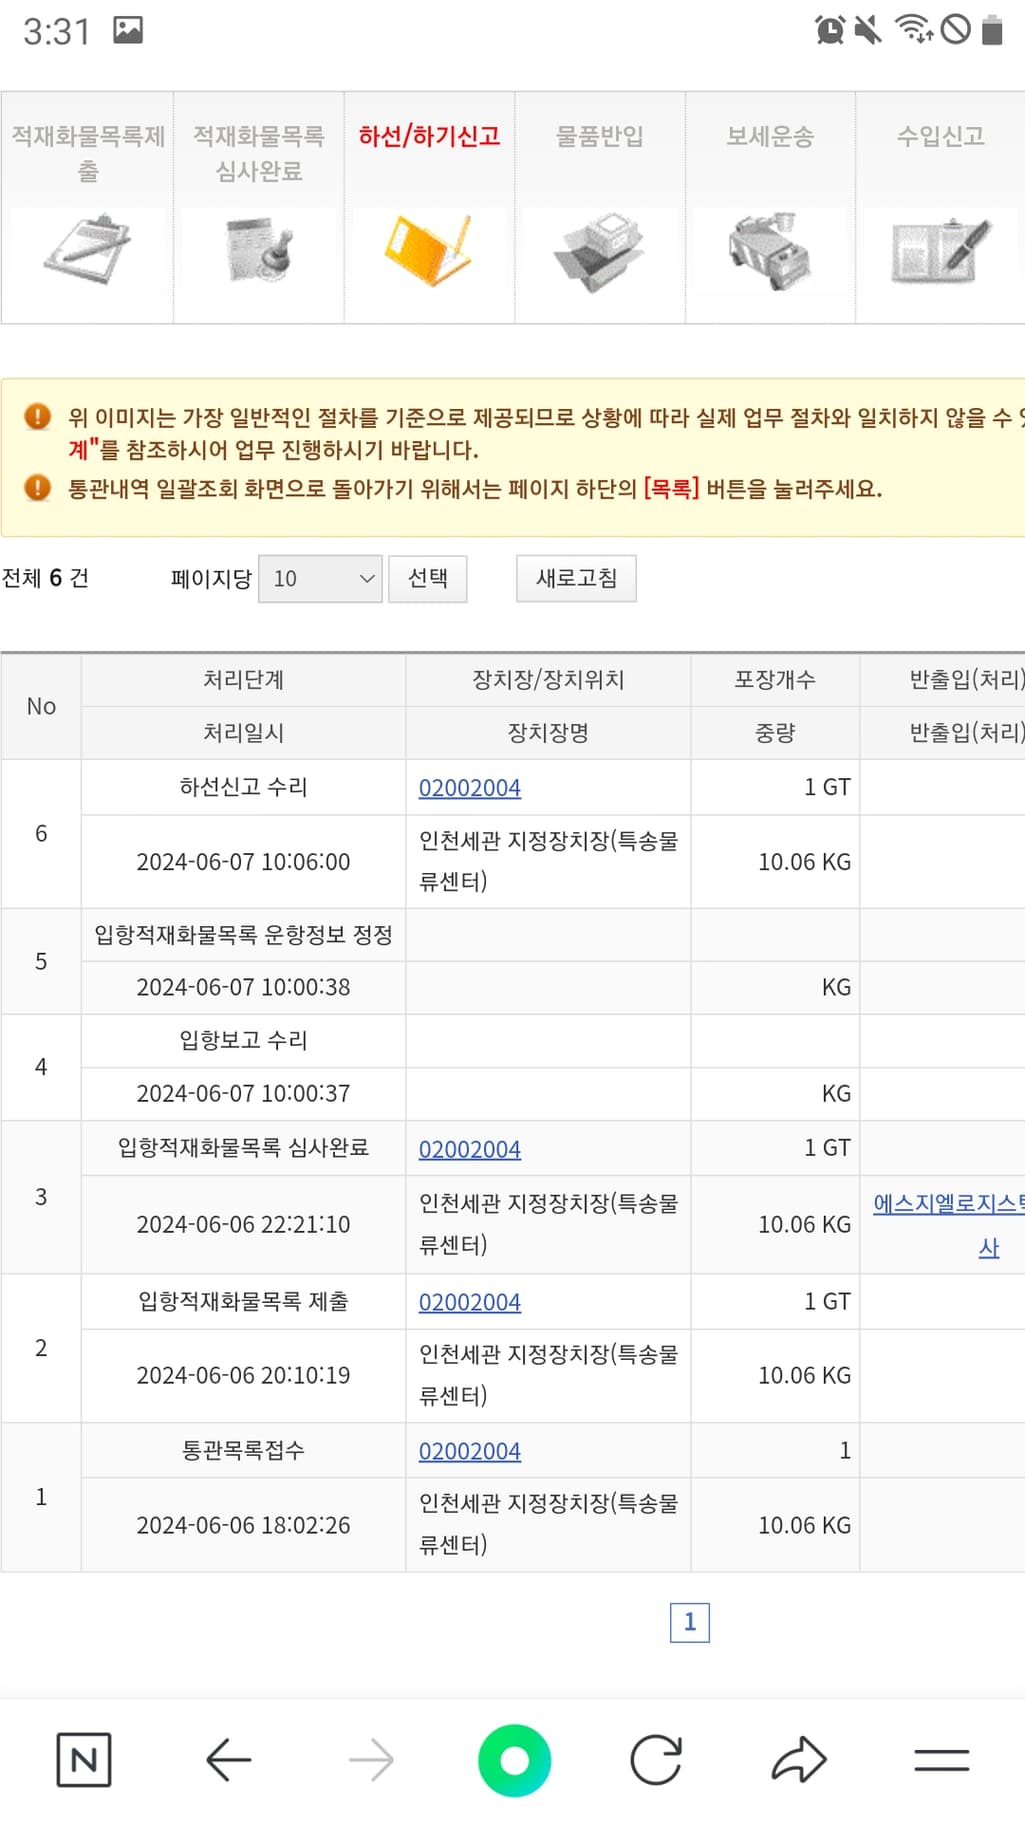Go back with the left arrow
Viewport: 1025px width, 1822px height.
pos(228,1760)
